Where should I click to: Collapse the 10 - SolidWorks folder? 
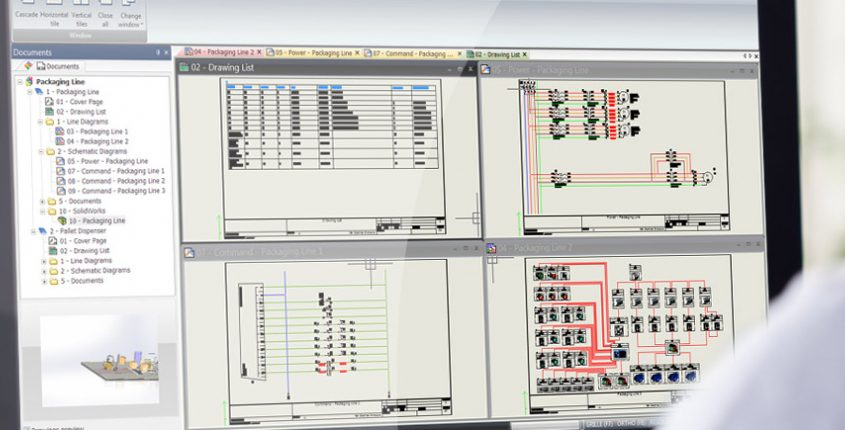[x=43, y=211]
